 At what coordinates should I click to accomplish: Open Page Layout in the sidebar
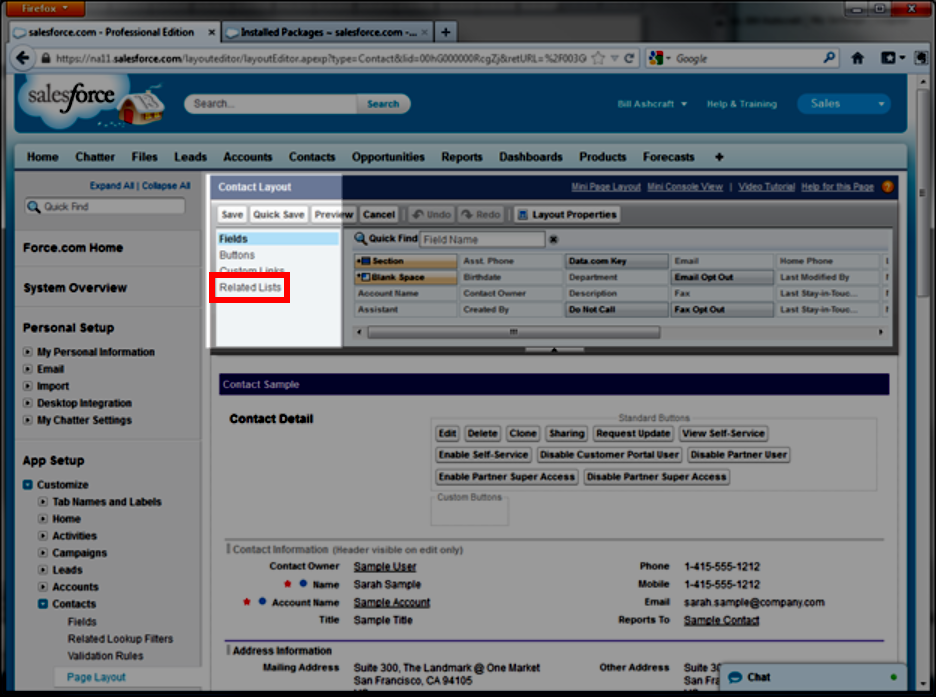[x=96, y=677]
